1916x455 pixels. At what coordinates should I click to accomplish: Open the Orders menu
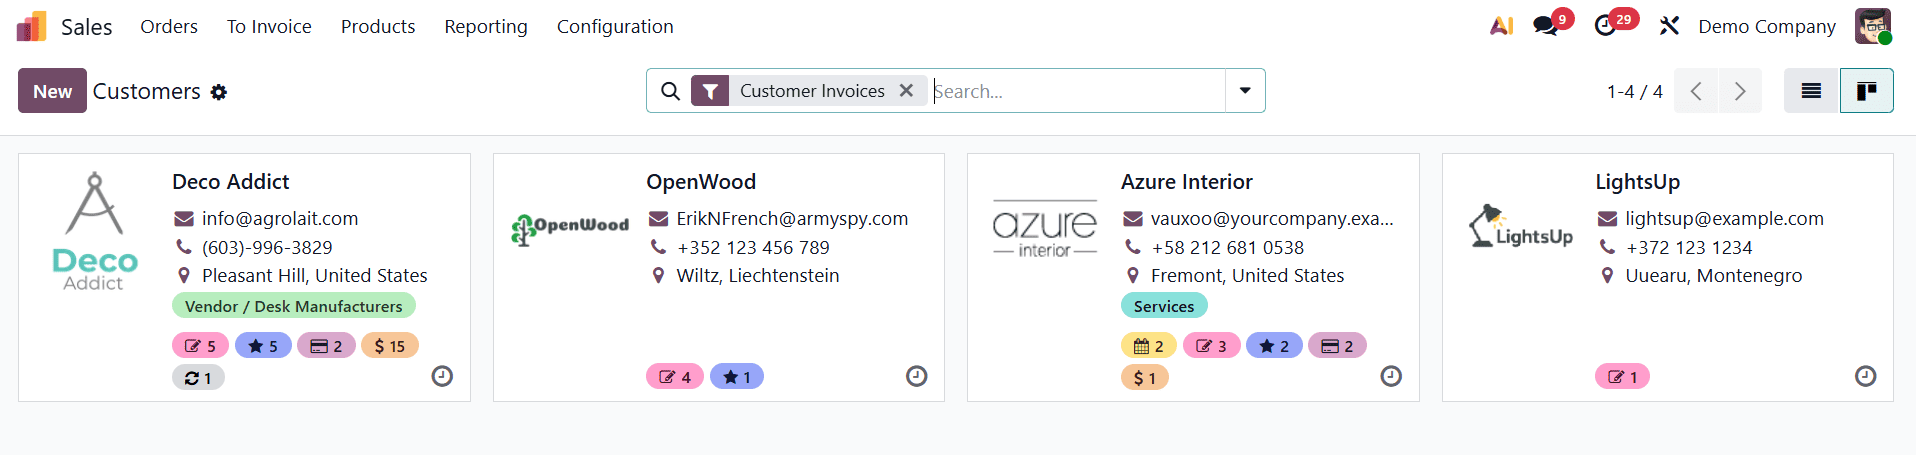[x=169, y=26]
